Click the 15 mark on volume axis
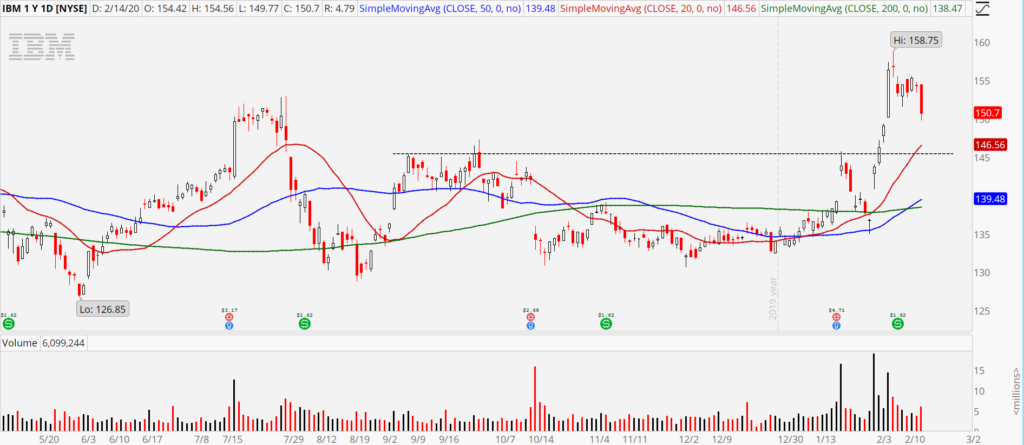 tap(980, 371)
